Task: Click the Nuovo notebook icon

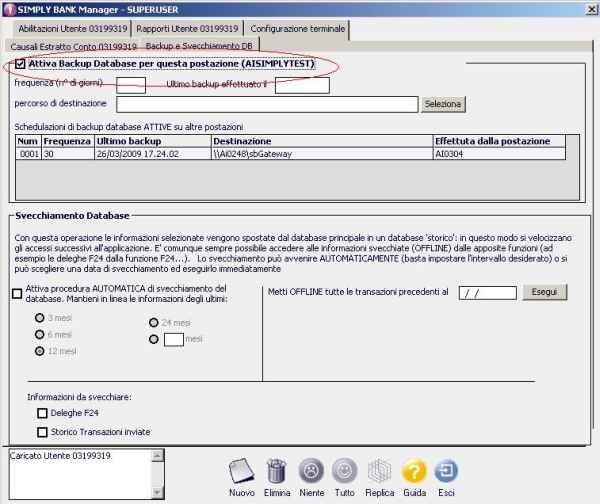Action: click(241, 471)
